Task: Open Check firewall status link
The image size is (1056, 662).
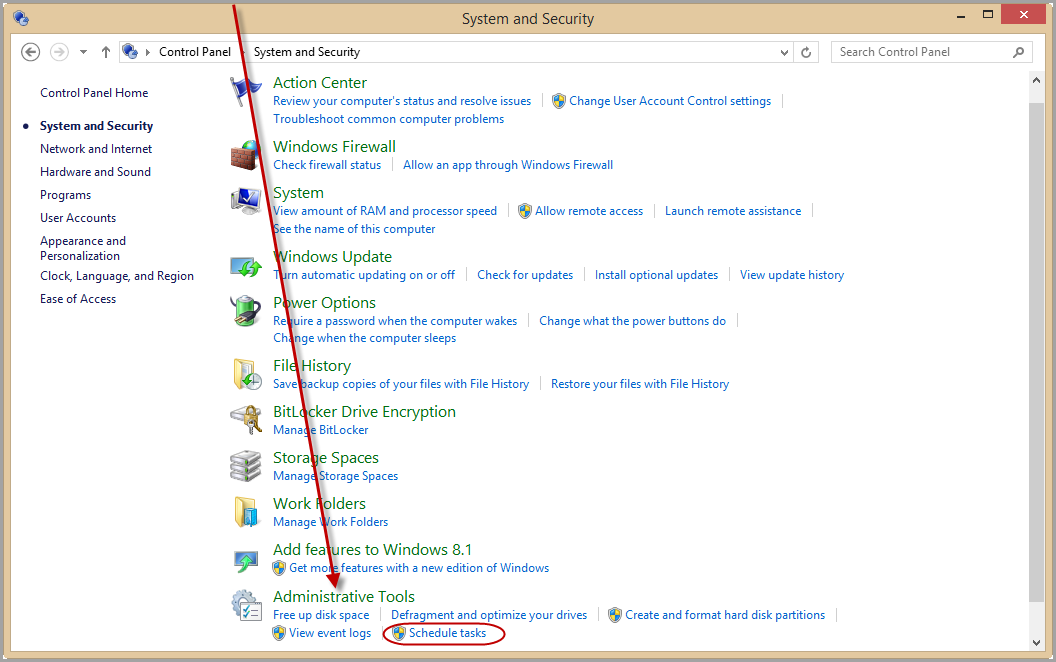Action: click(x=327, y=165)
